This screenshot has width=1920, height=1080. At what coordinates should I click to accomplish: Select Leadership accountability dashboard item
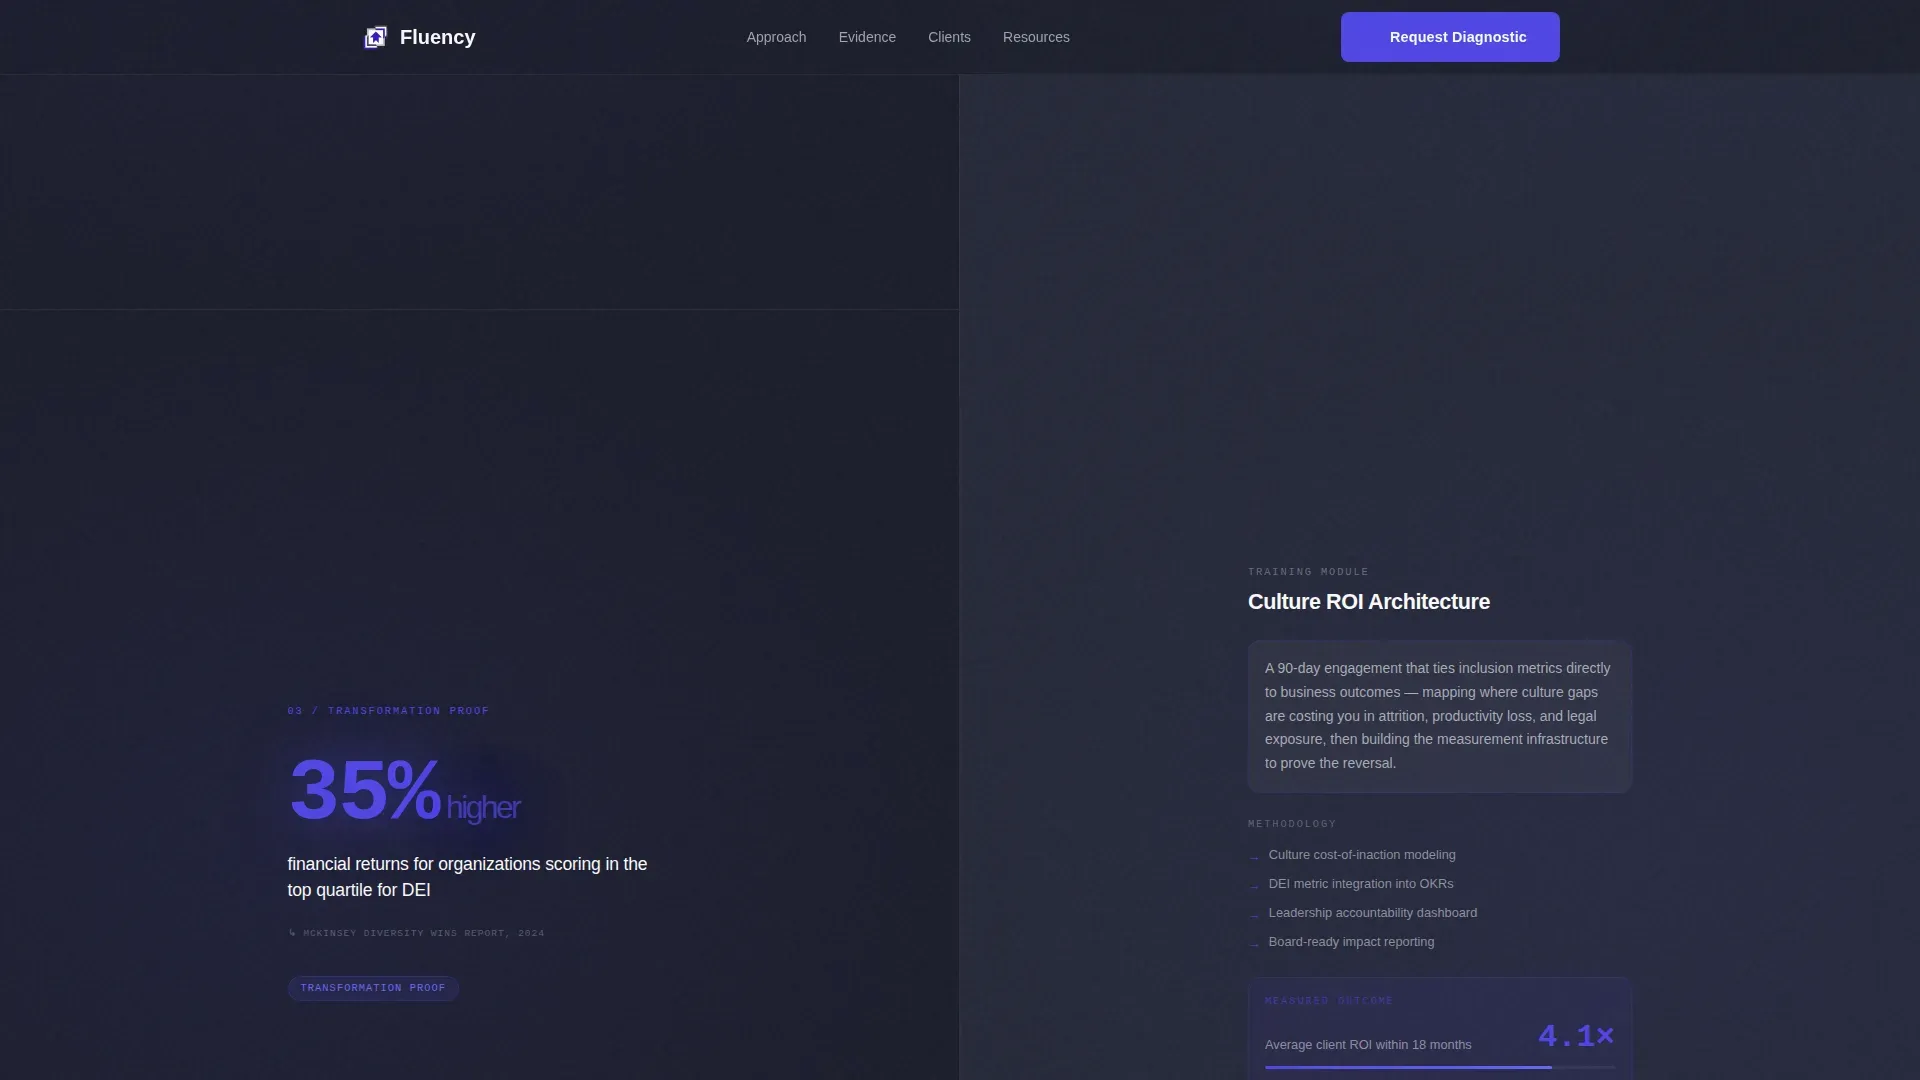coord(1373,913)
